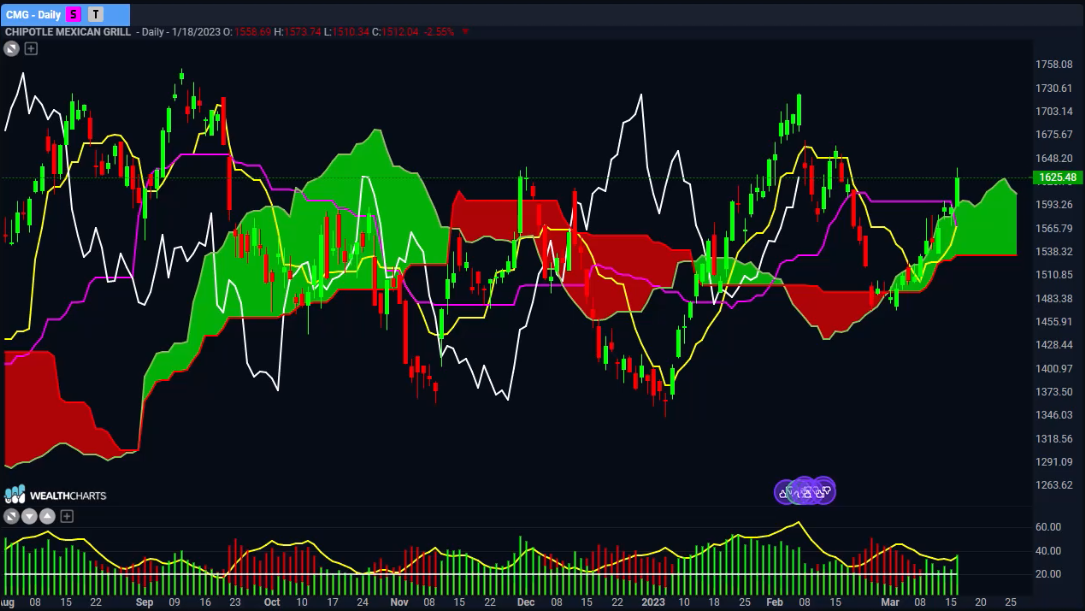The width and height of the screenshot is (1085, 611).
Task: Click the 1455.91 price axis label
Action: click(1054, 321)
